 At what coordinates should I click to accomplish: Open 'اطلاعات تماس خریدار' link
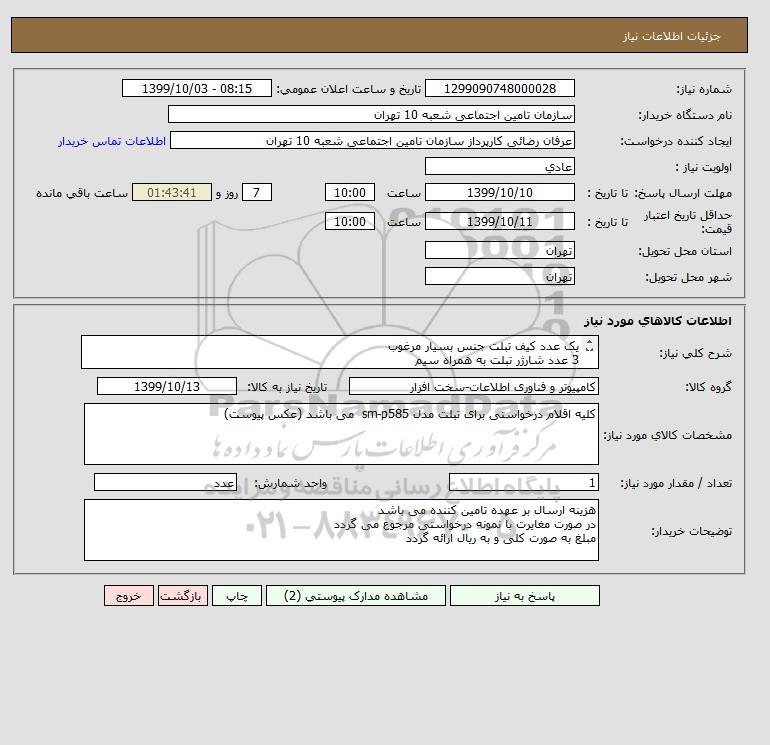click(x=112, y=141)
